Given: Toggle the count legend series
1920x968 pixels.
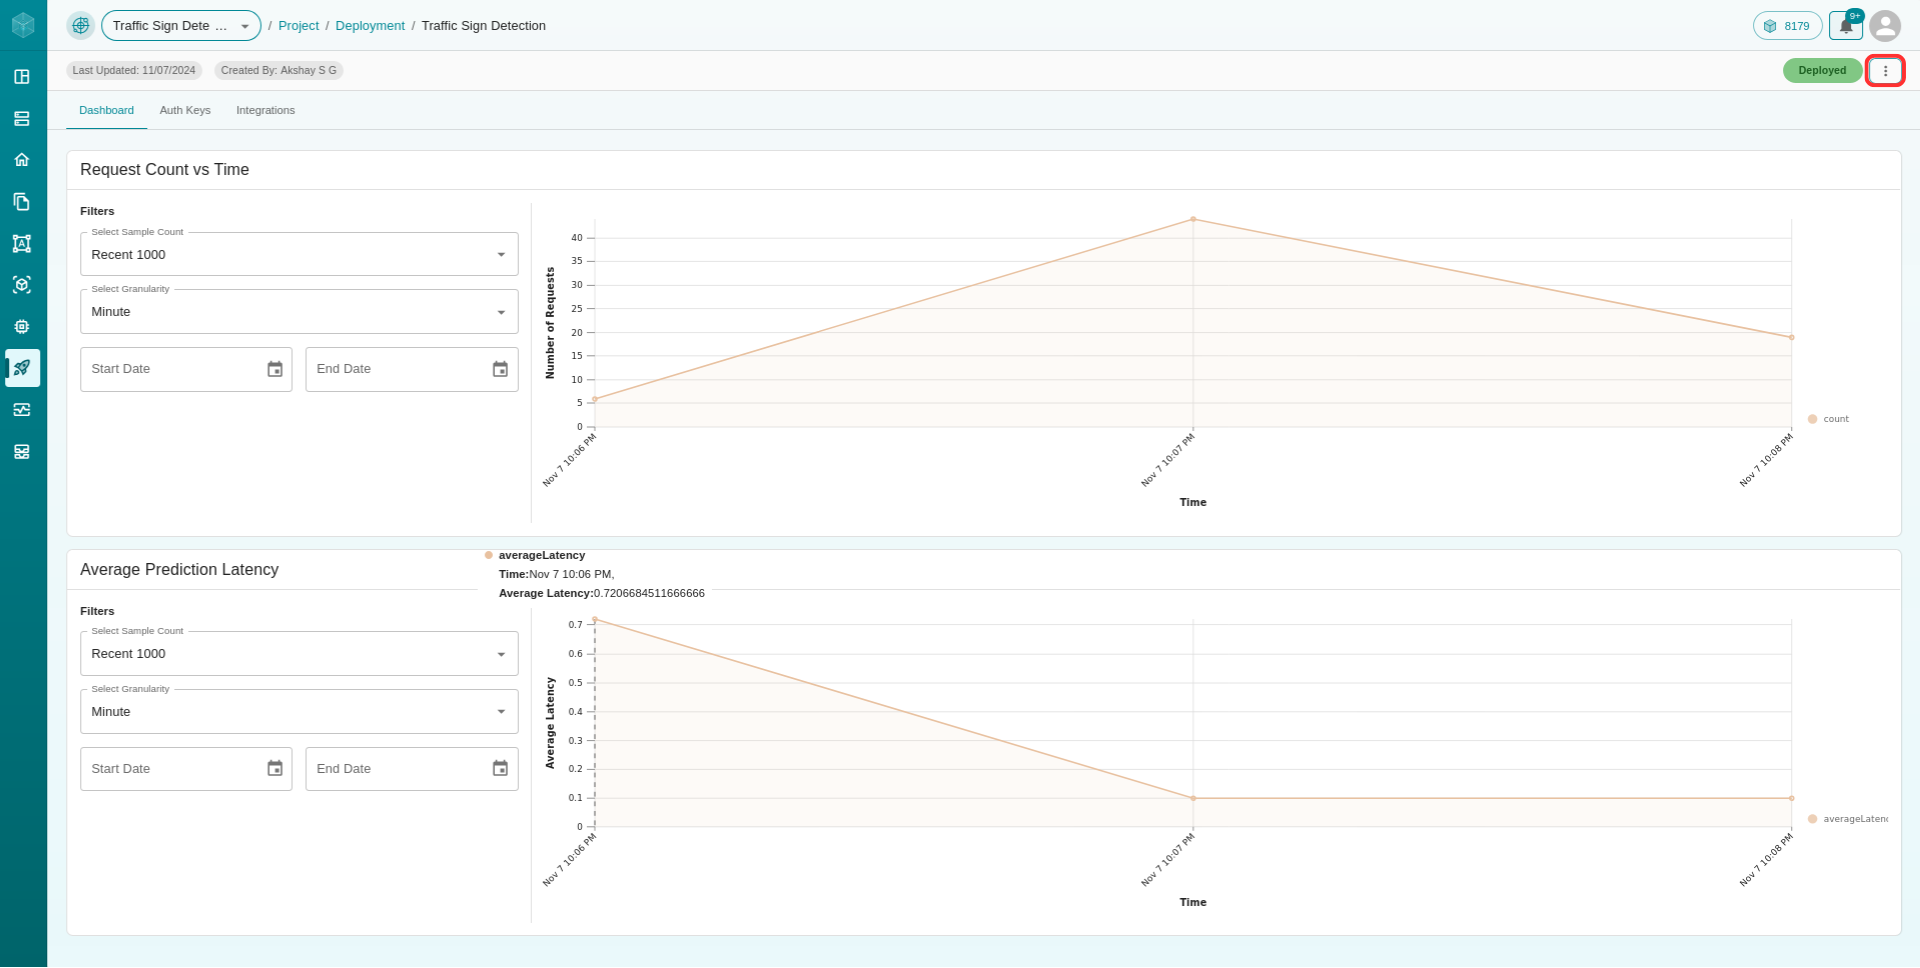Looking at the screenshot, I should pos(1828,420).
